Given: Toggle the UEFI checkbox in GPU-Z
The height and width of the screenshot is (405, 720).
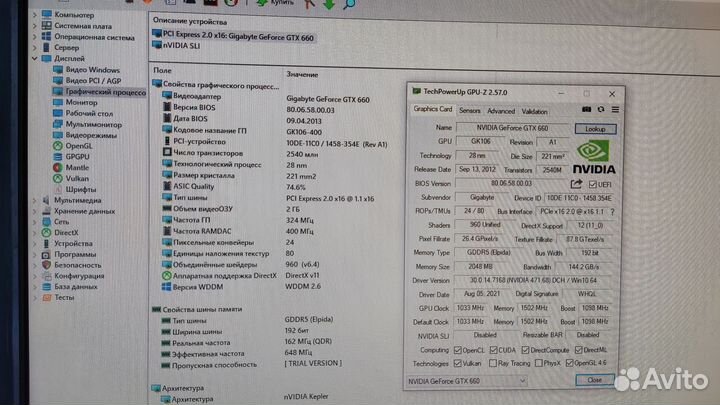Looking at the screenshot, I should point(592,184).
